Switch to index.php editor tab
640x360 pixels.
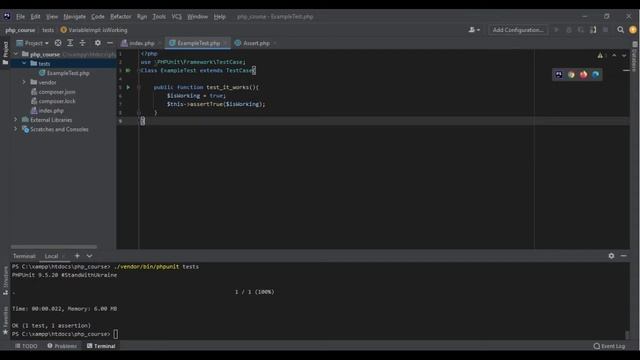coord(142,43)
